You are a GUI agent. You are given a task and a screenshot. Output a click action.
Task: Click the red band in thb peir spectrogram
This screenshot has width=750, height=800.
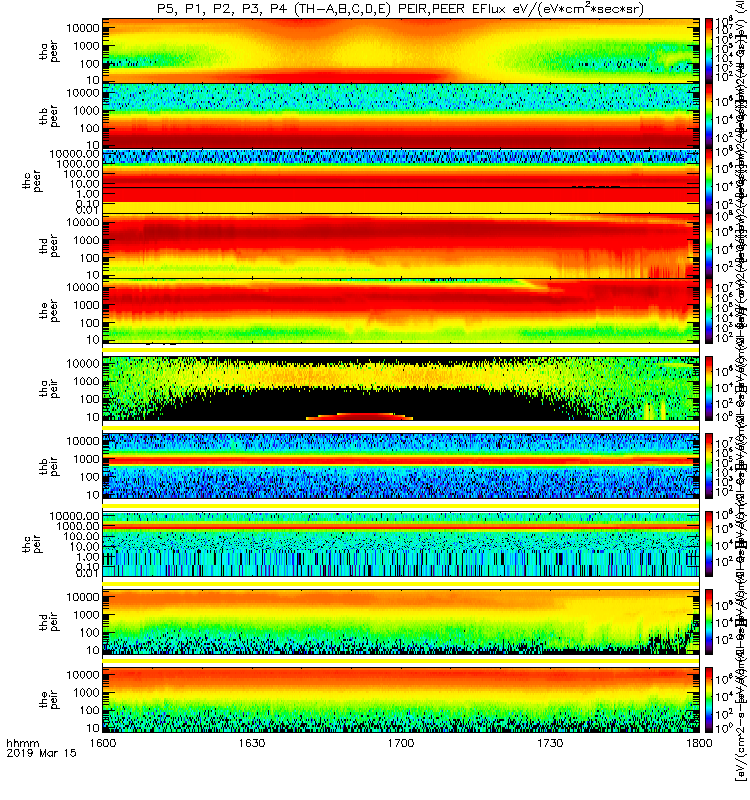coord(401,461)
